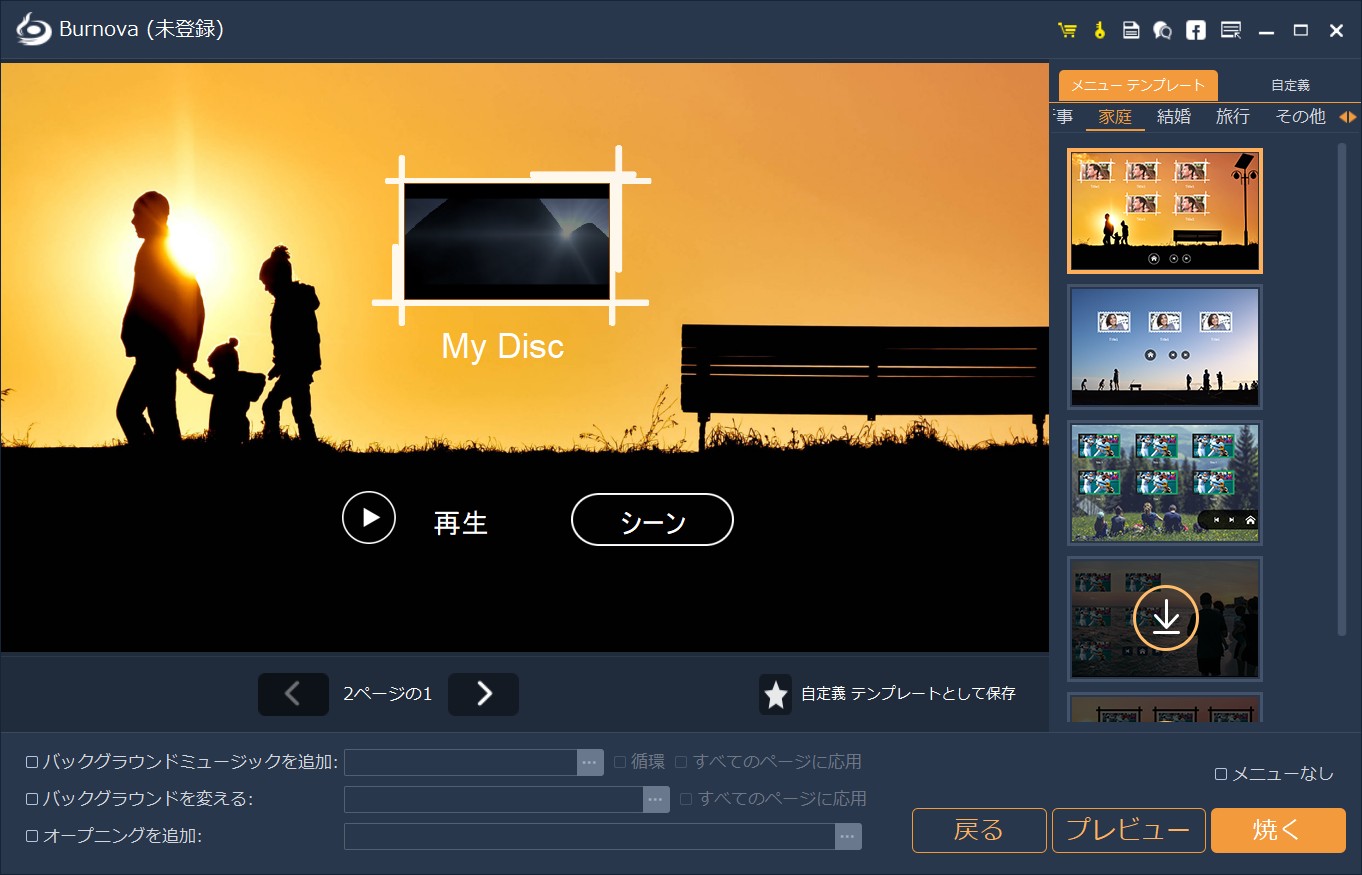Download the fourth template with the arrow icon
1362x875 pixels.
click(1164, 618)
